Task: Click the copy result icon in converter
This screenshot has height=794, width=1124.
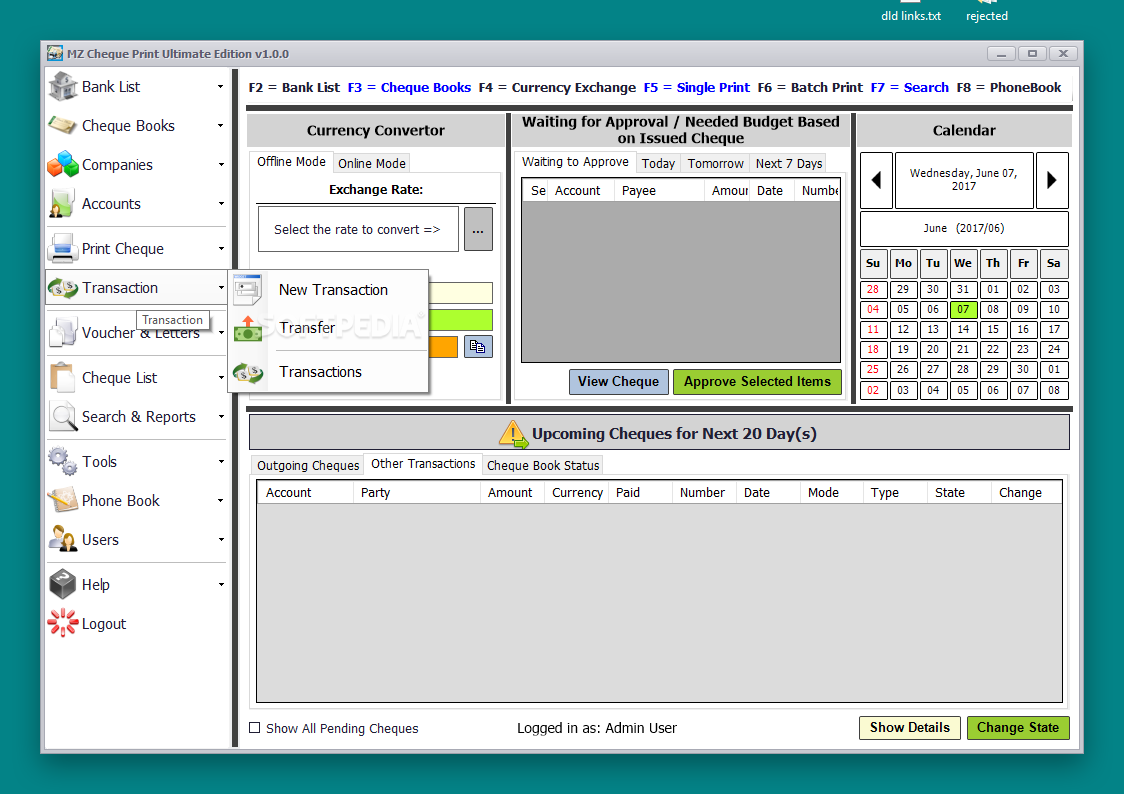Action: (x=477, y=347)
